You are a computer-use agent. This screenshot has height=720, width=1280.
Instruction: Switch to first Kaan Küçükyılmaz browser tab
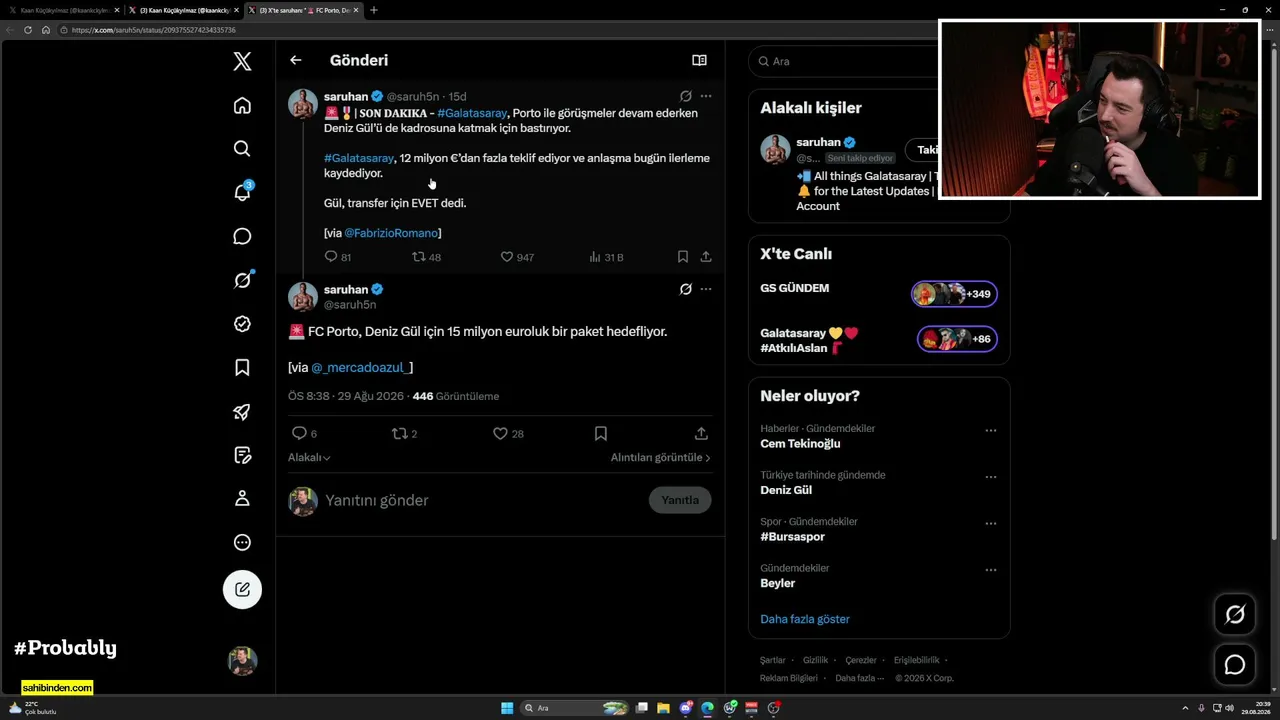coord(64,10)
